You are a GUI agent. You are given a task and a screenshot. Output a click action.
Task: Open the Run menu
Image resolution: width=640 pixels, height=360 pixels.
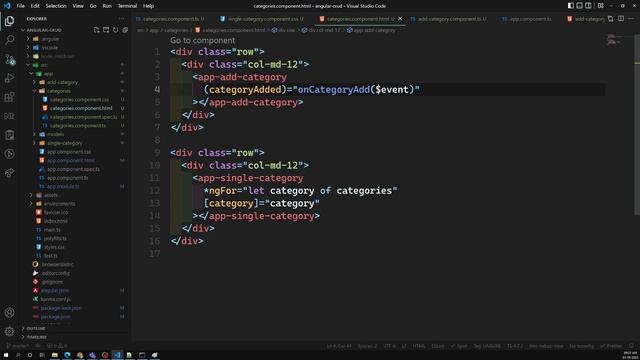(x=107, y=6)
